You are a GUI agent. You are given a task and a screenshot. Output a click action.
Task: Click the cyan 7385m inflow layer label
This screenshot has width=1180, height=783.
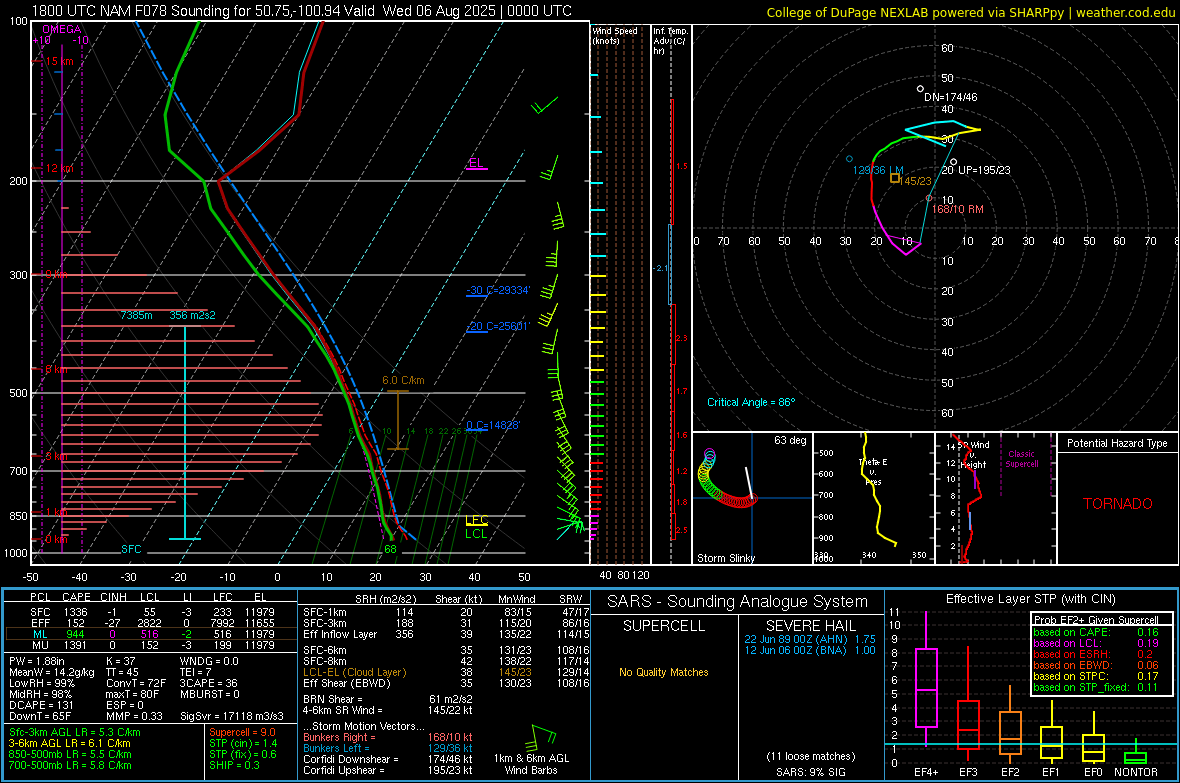point(136,315)
